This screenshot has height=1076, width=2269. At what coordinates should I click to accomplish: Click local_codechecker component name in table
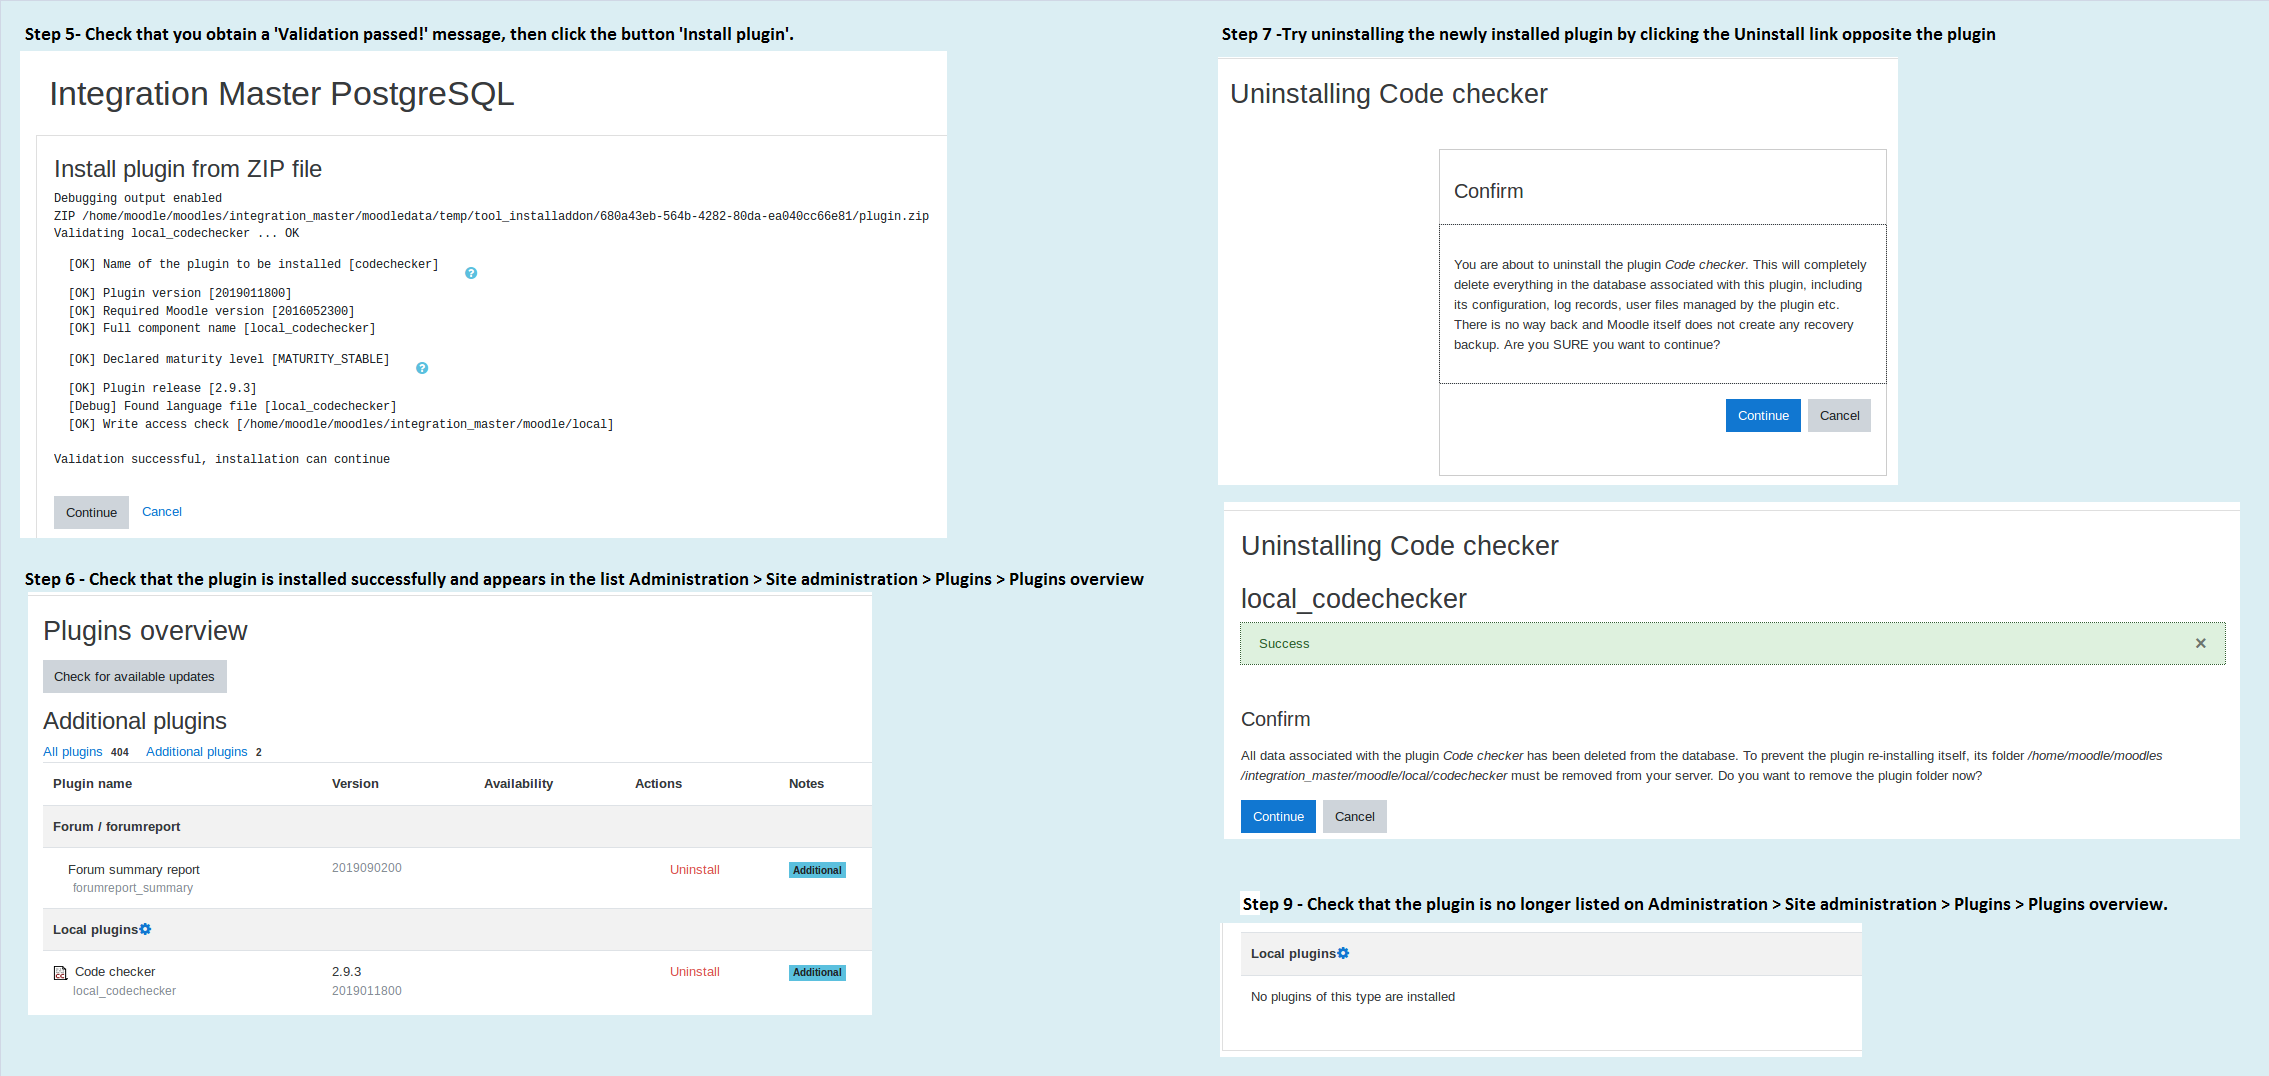click(124, 991)
